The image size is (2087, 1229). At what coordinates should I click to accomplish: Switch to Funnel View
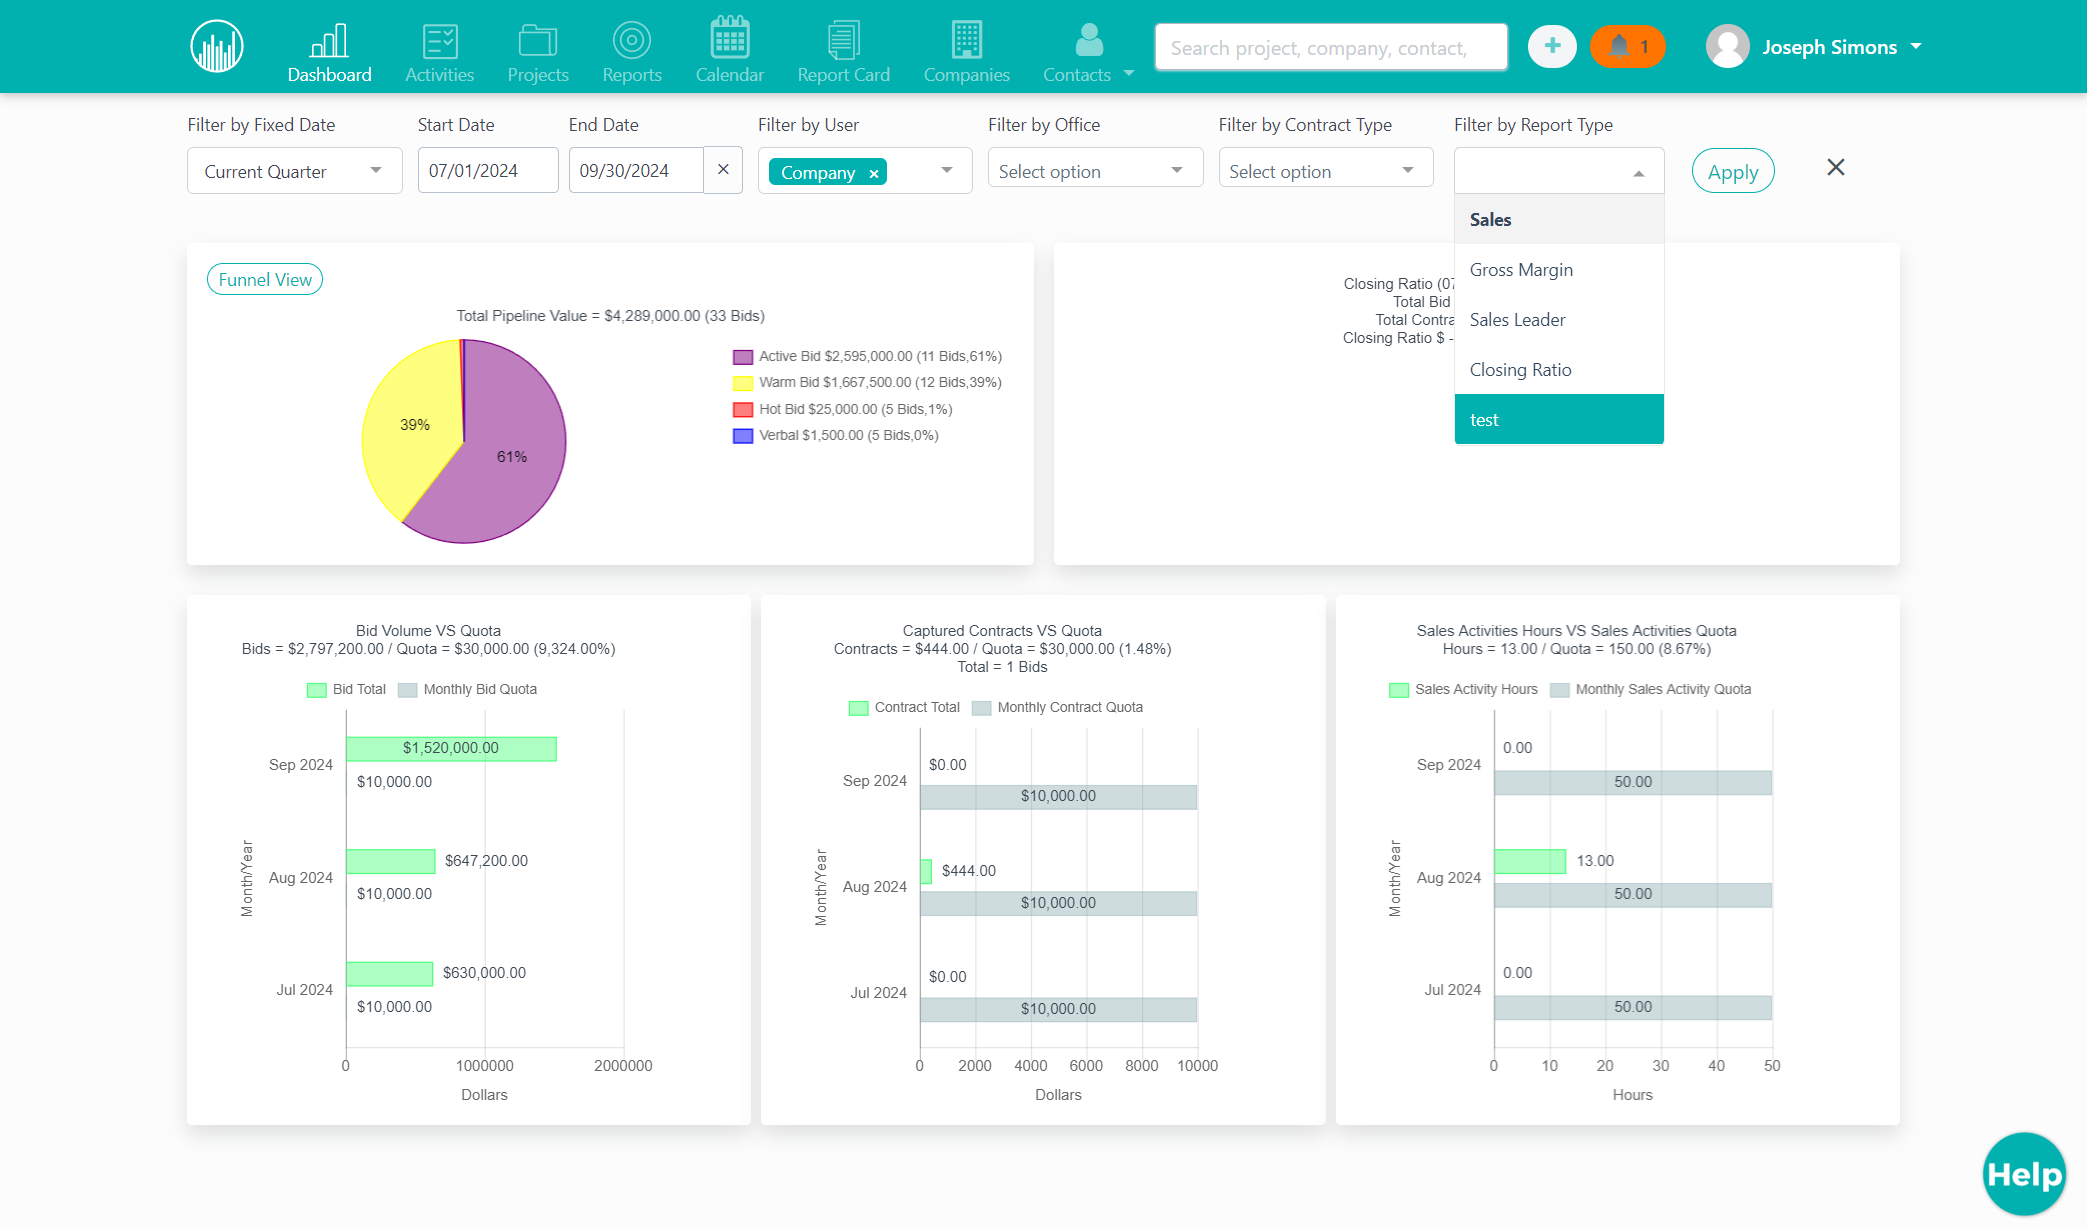coord(265,279)
